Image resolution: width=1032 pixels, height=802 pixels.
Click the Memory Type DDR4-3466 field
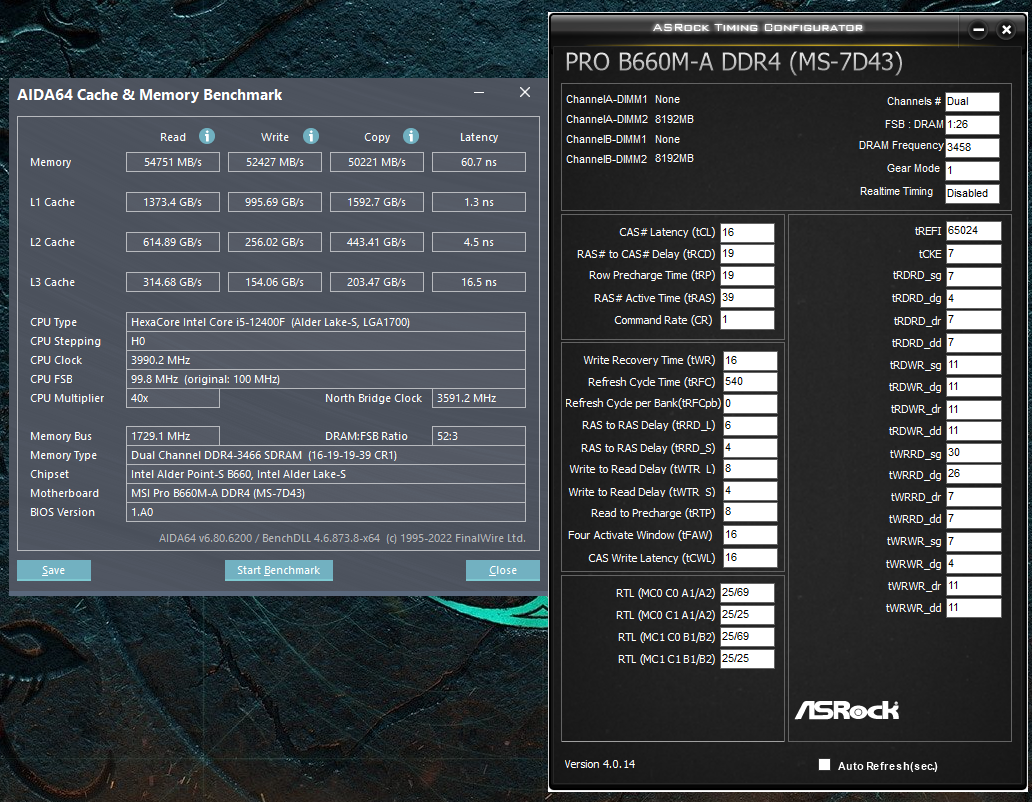[x=326, y=455]
